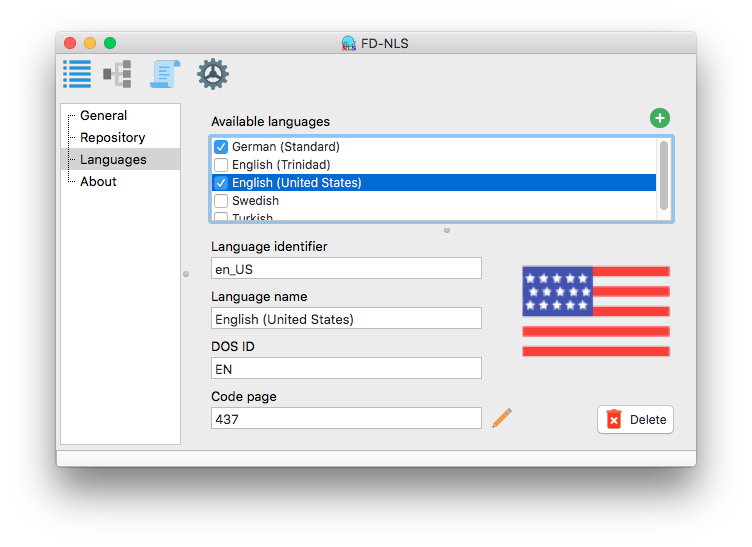This screenshot has height=547, width=752.
Task: Uncheck the English (United States) checkbox
Action: click(221, 183)
